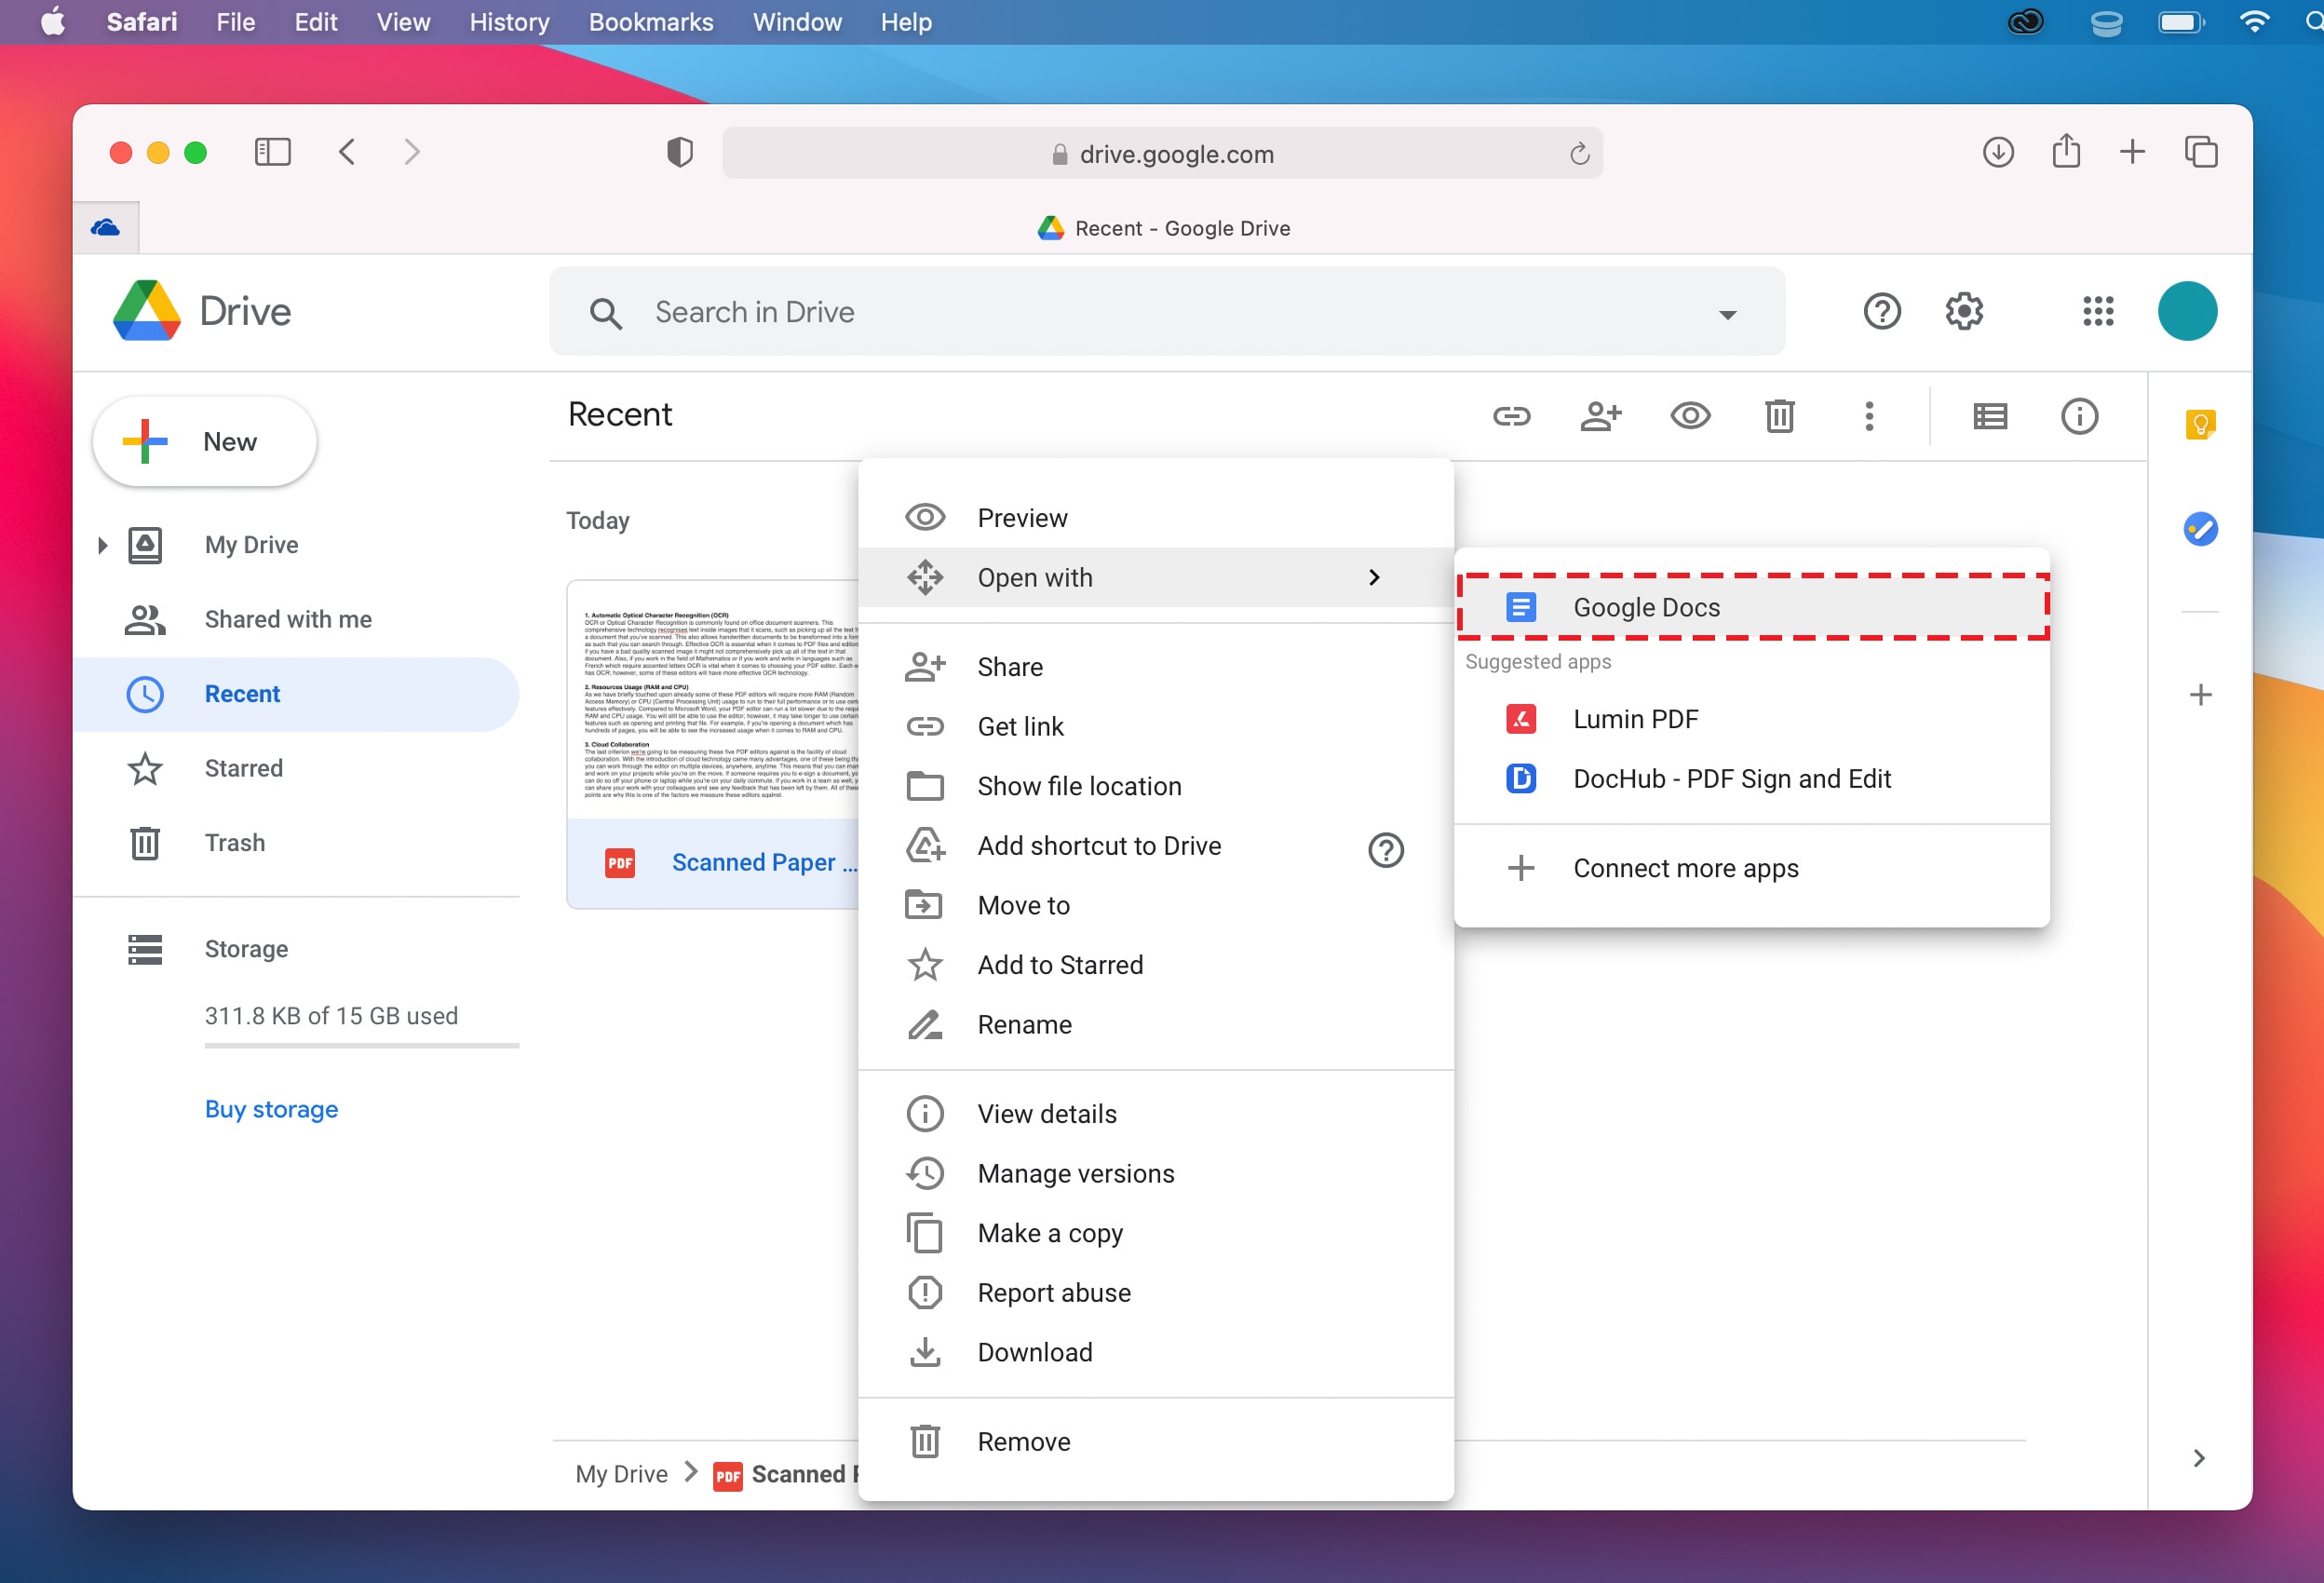The width and height of the screenshot is (2324, 1583).
Task: Click the Google Drive logo
Action: 145,311
